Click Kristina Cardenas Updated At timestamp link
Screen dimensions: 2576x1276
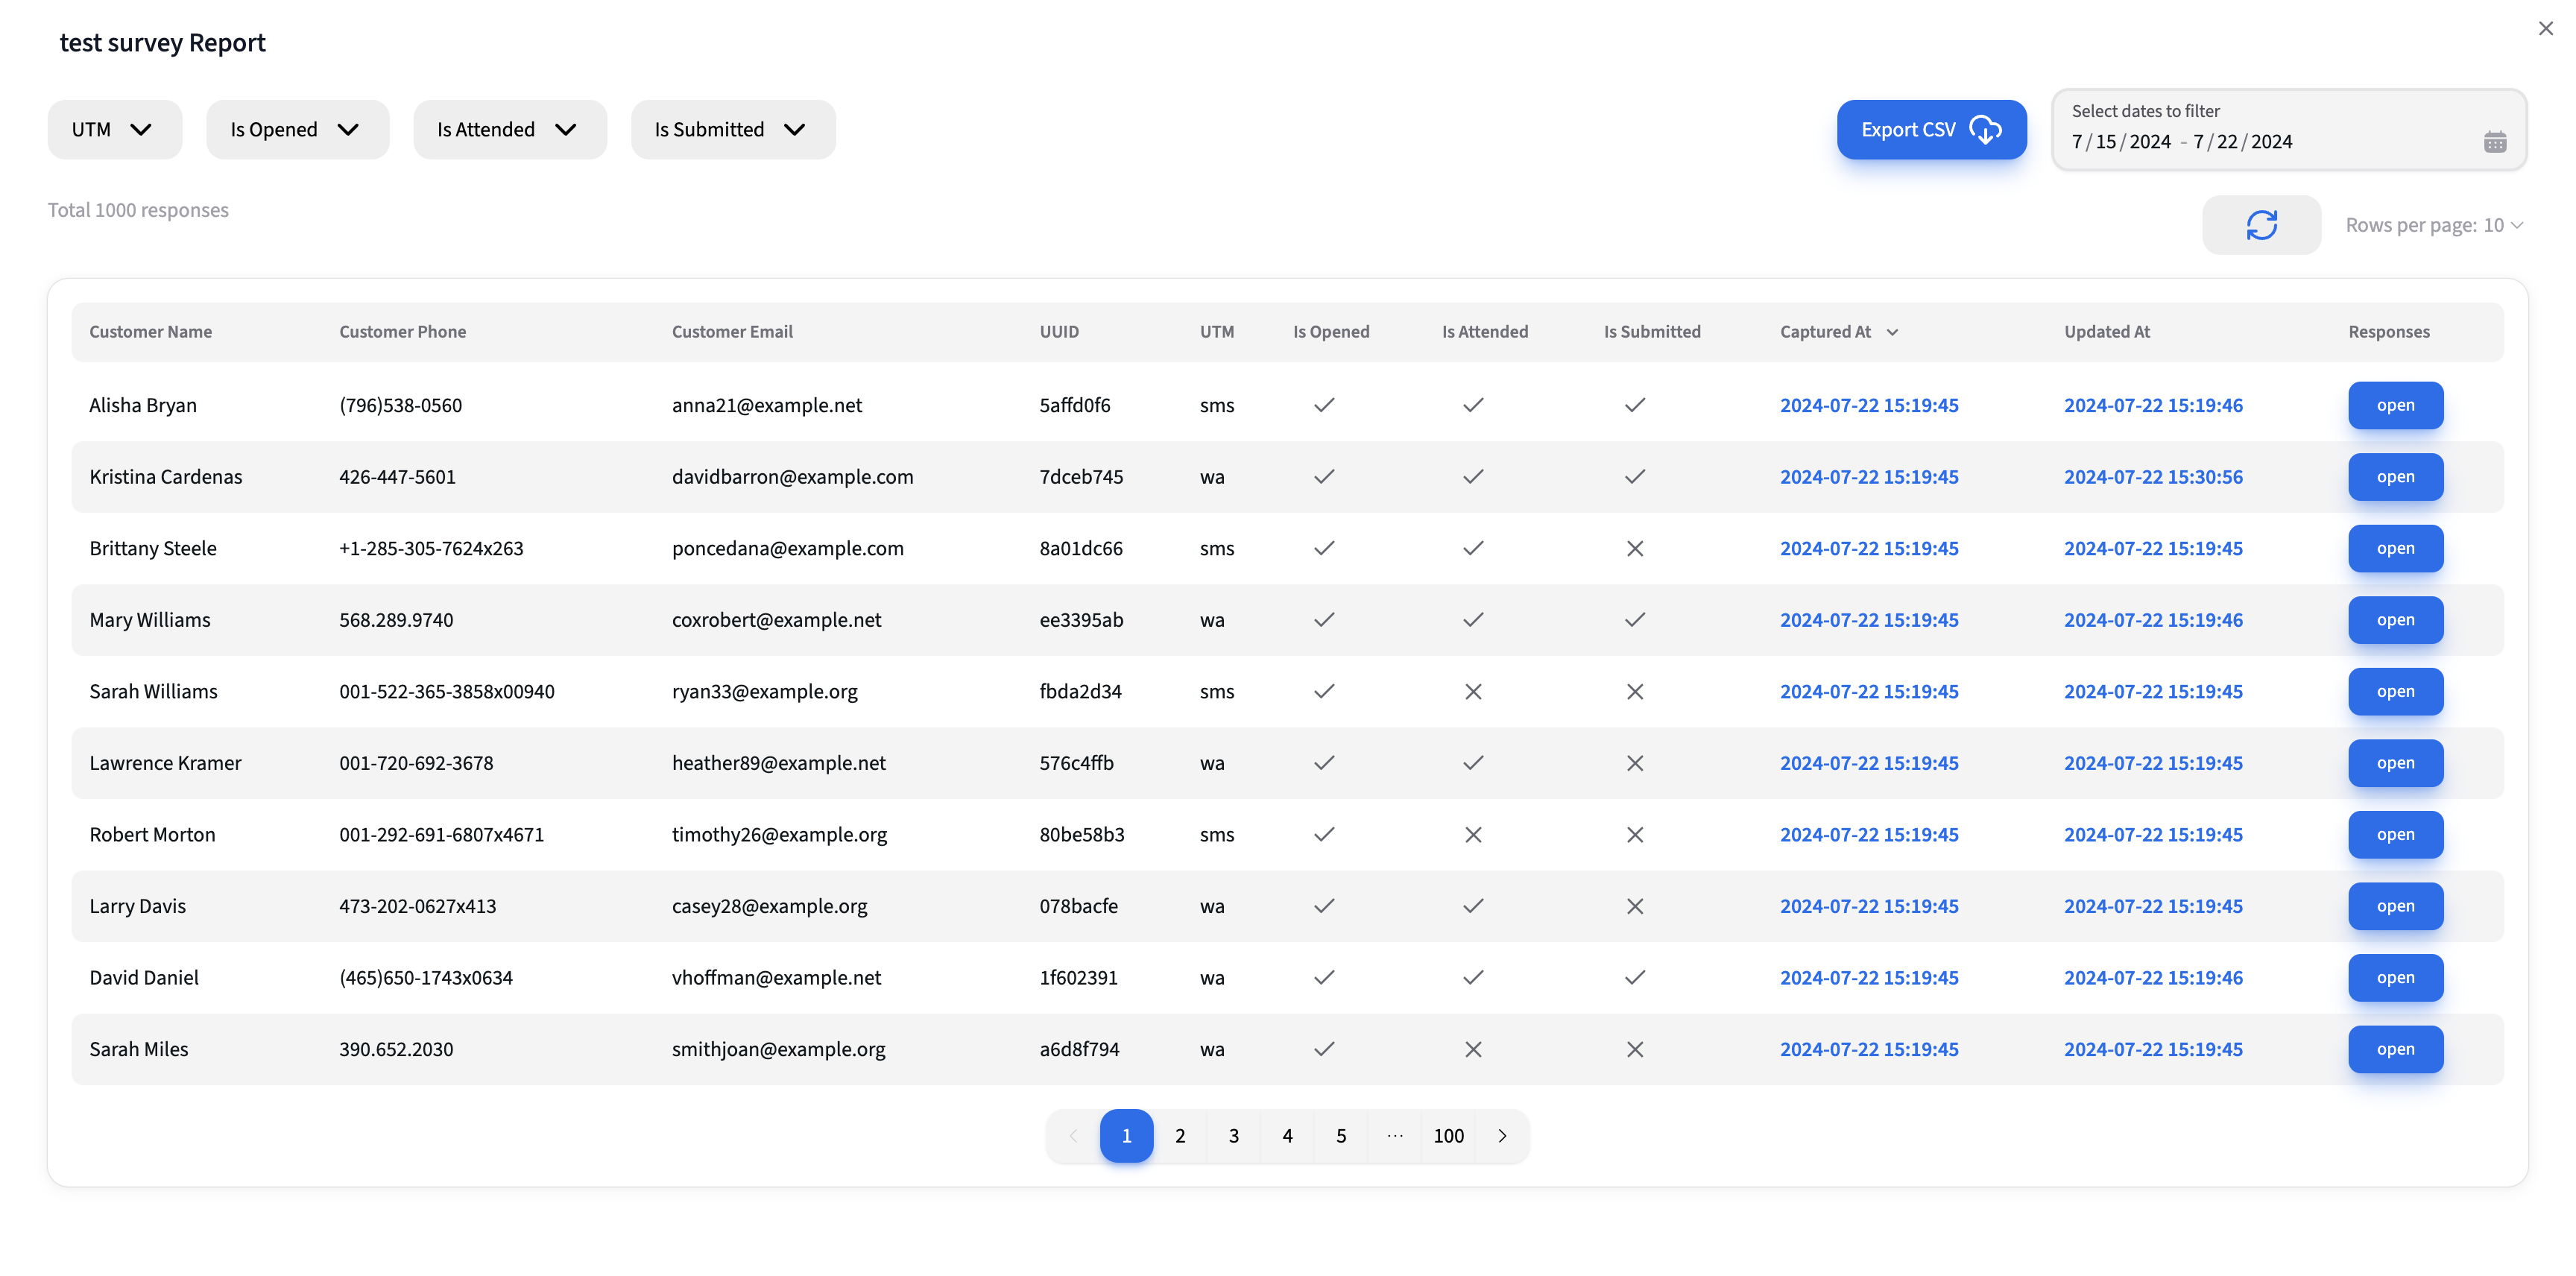click(2153, 477)
